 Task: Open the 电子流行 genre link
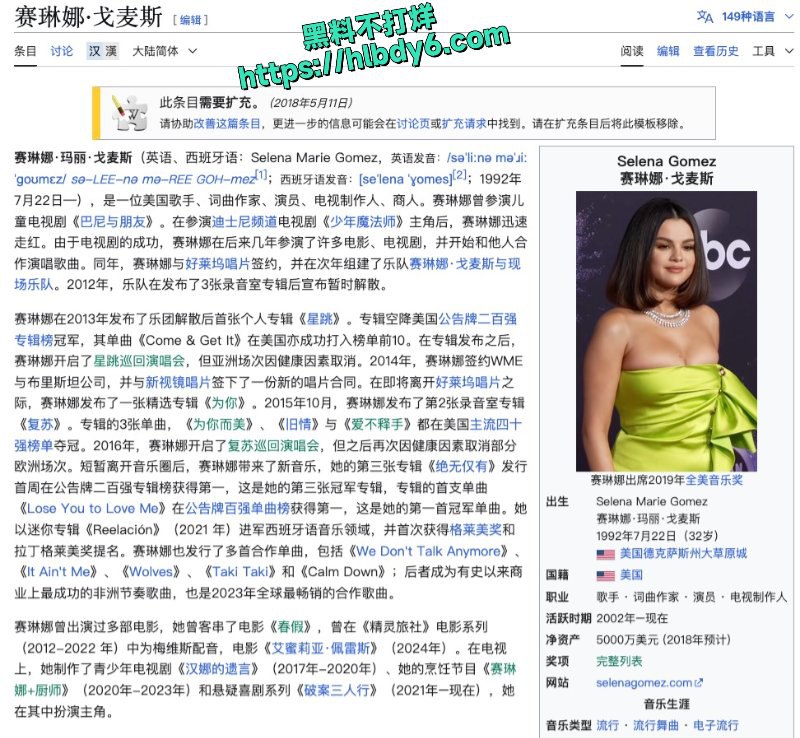[715, 726]
